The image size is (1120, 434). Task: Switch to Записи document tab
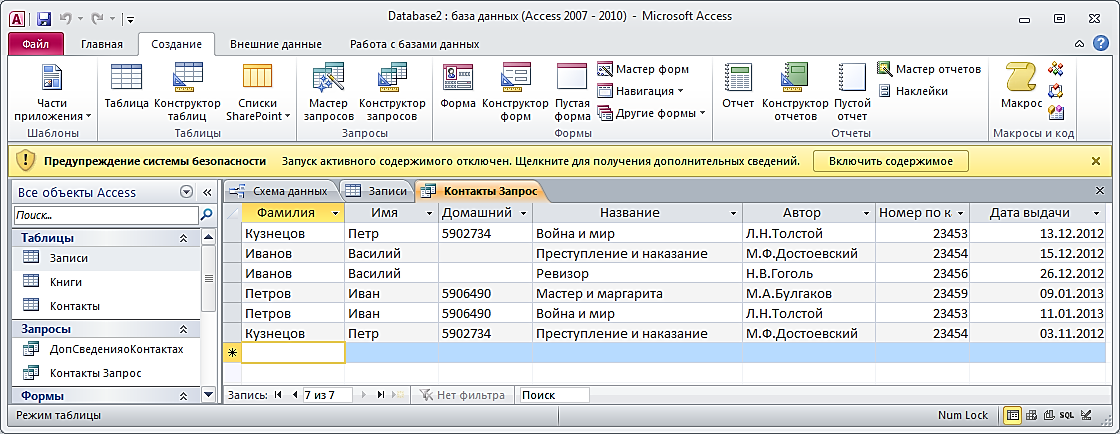(376, 191)
